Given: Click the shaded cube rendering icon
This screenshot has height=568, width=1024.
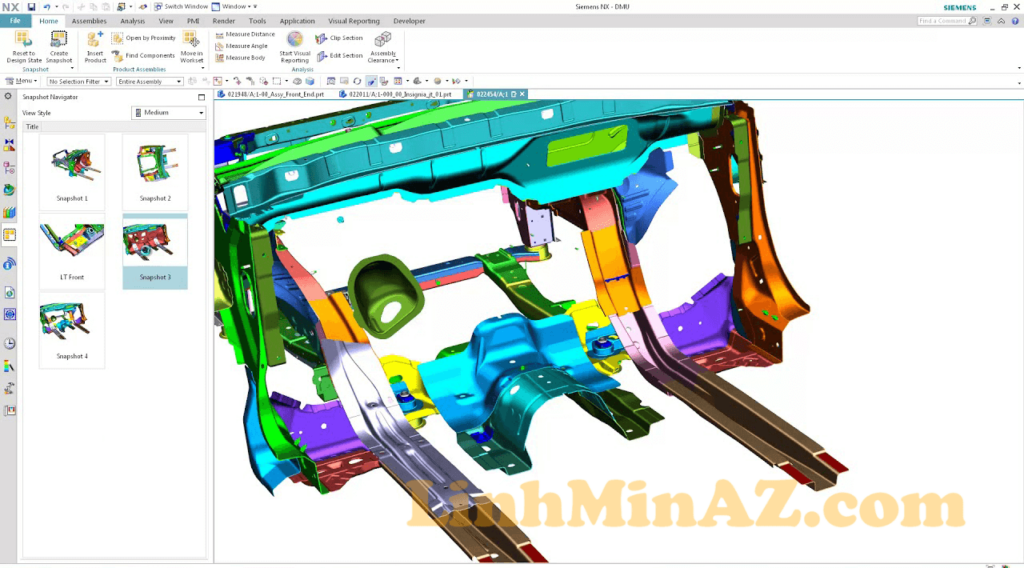Looking at the screenshot, I should tap(310, 81).
